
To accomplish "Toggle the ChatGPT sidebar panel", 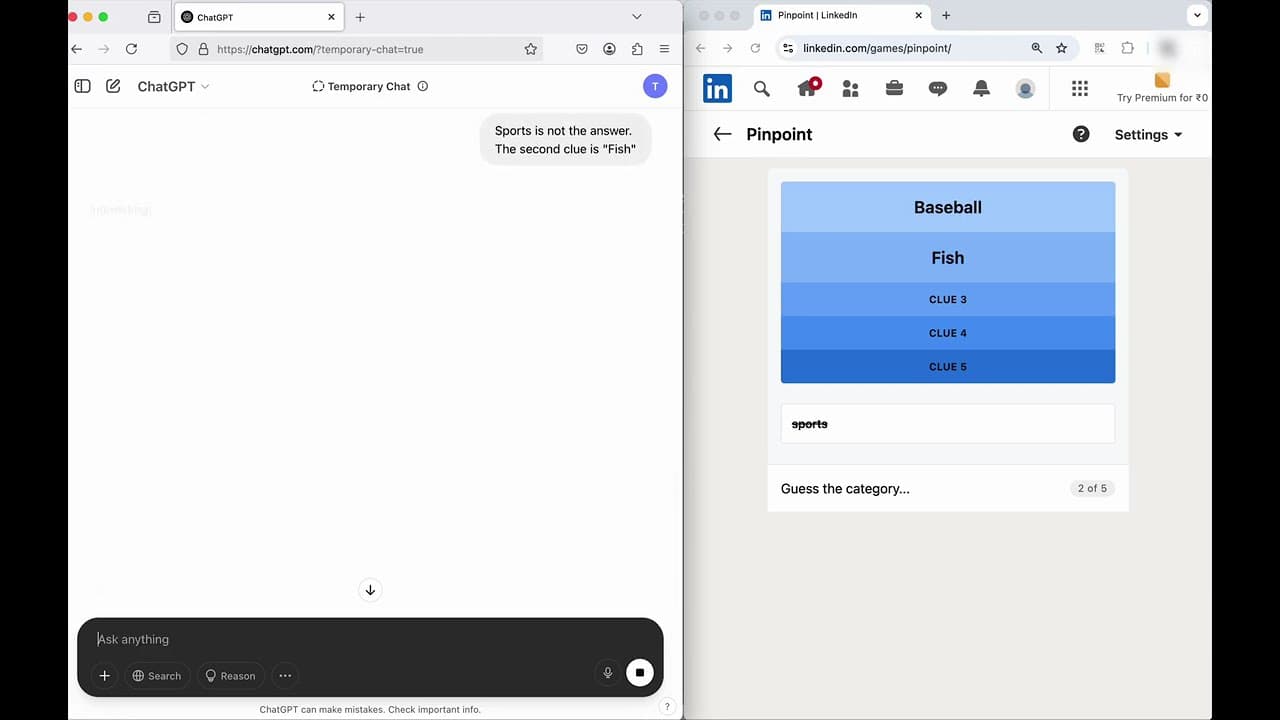I will 82,86.
